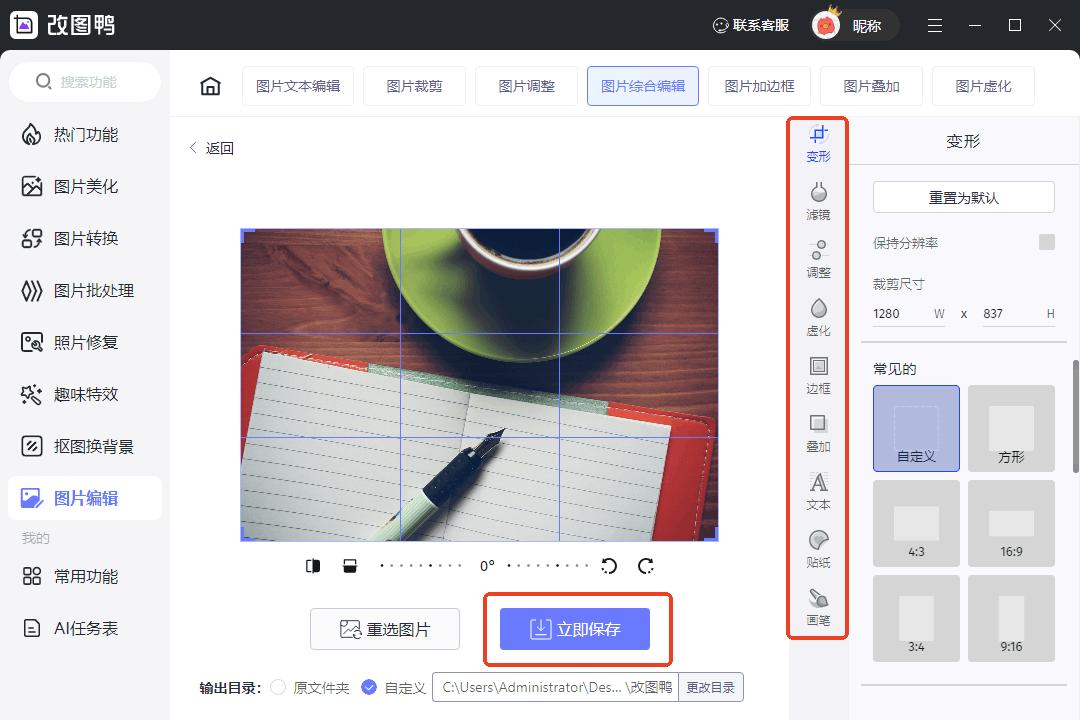This screenshot has width=1080, height=720.
Task: Click the home icon beside the tabs
Action: 210,86
